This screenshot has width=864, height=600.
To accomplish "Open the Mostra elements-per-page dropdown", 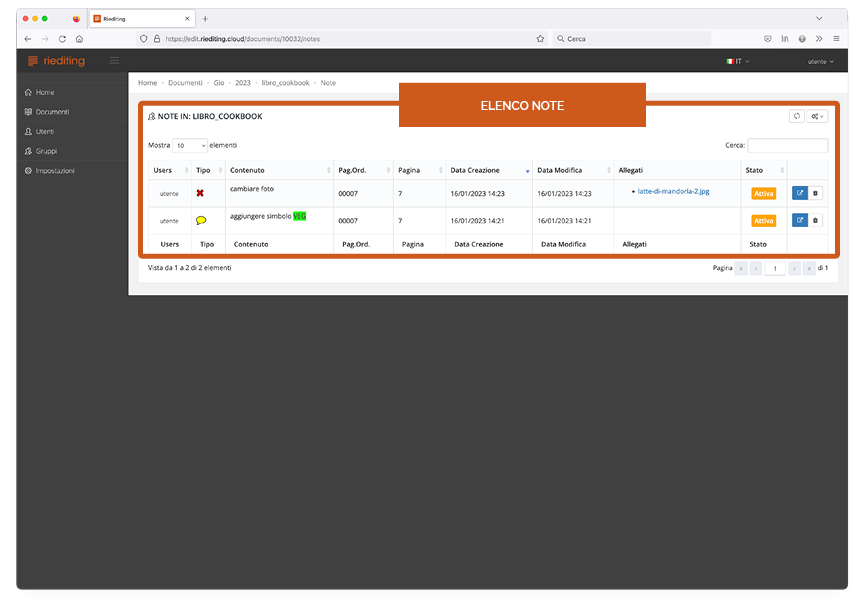I will click(x=190, y=145).
